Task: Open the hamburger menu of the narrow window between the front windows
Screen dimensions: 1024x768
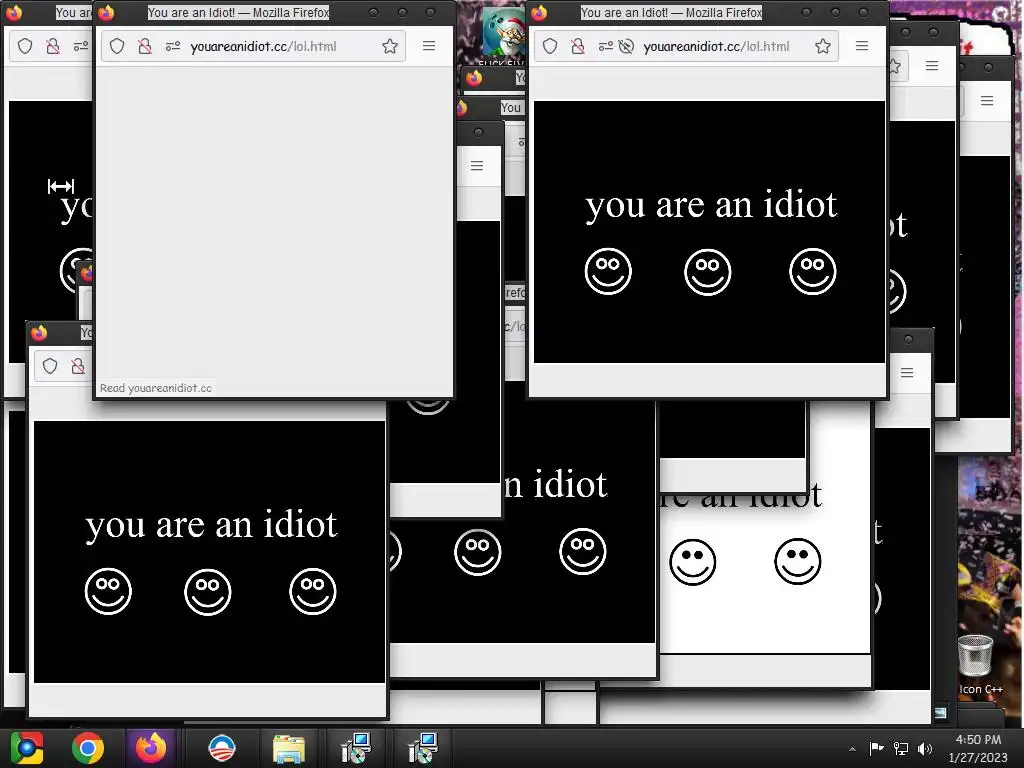Action: pyautogui.click(x=477, y=166)
